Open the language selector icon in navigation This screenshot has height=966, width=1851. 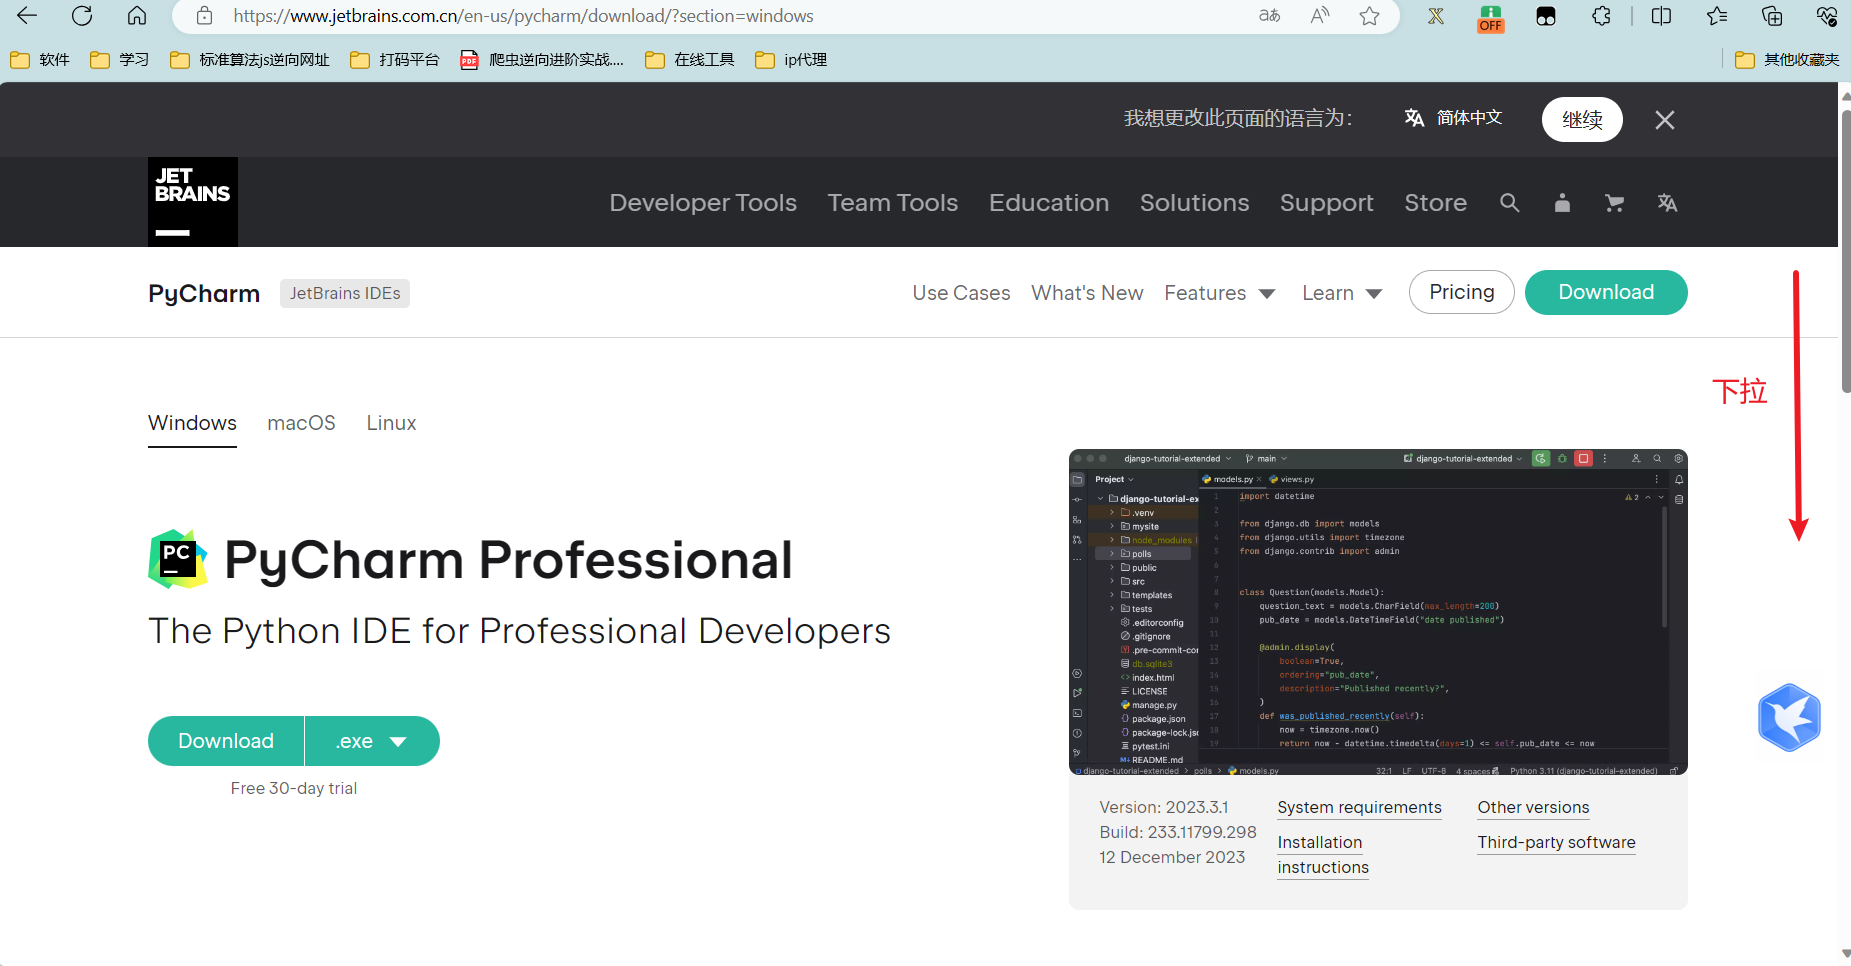click(x=1667, y=203)
